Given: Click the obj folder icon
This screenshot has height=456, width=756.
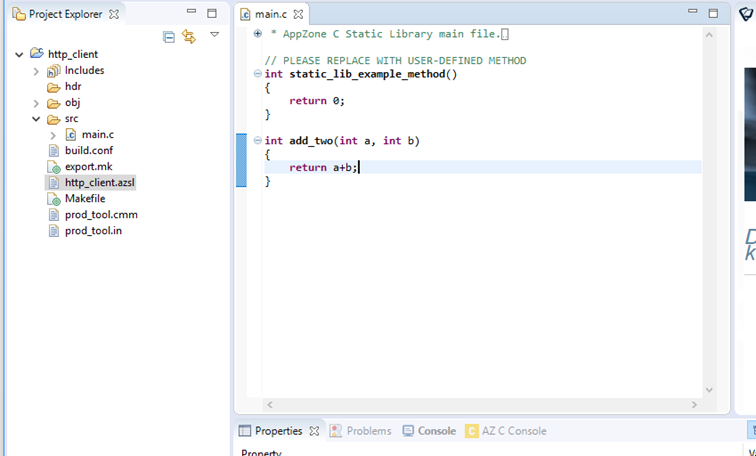Looking at the screenshot, I should [x=53, y=103].
